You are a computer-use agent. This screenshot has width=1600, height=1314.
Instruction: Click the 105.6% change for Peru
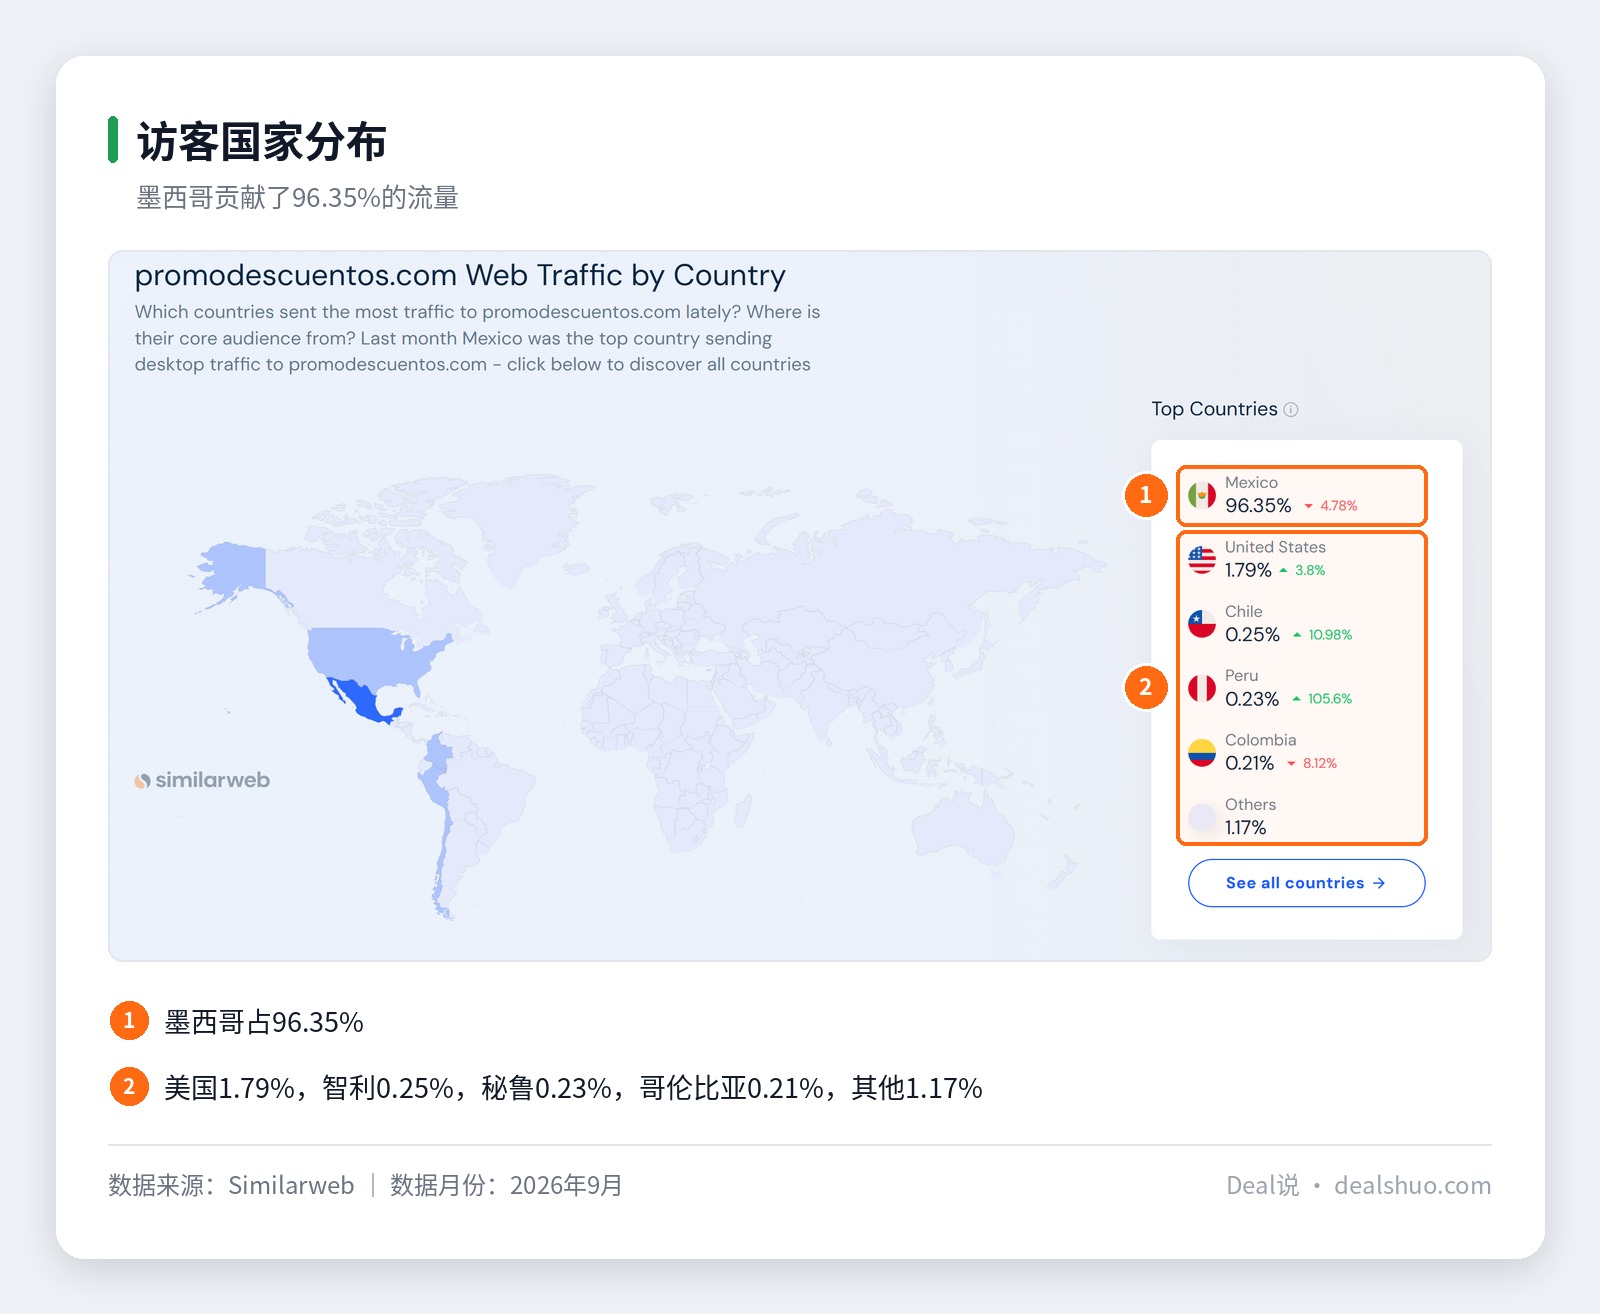point(1322,699)
